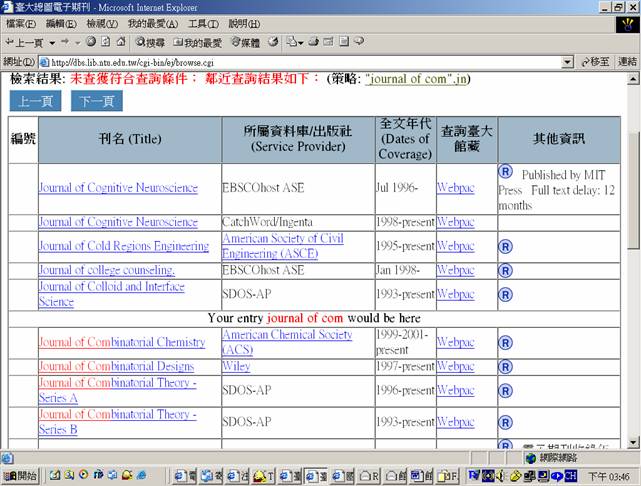Open the Windows 開始 Start button
This screenshot has width=641, height=486.
pos(20,475)
